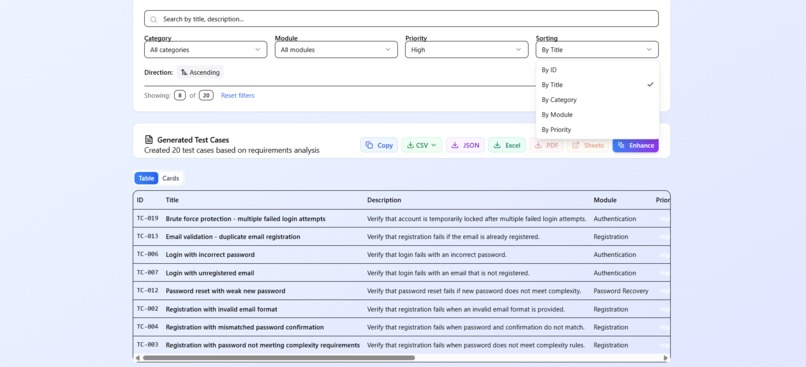Export test cases to Excel
This screenshot has width=806, height=367.
tap(507, 145)
